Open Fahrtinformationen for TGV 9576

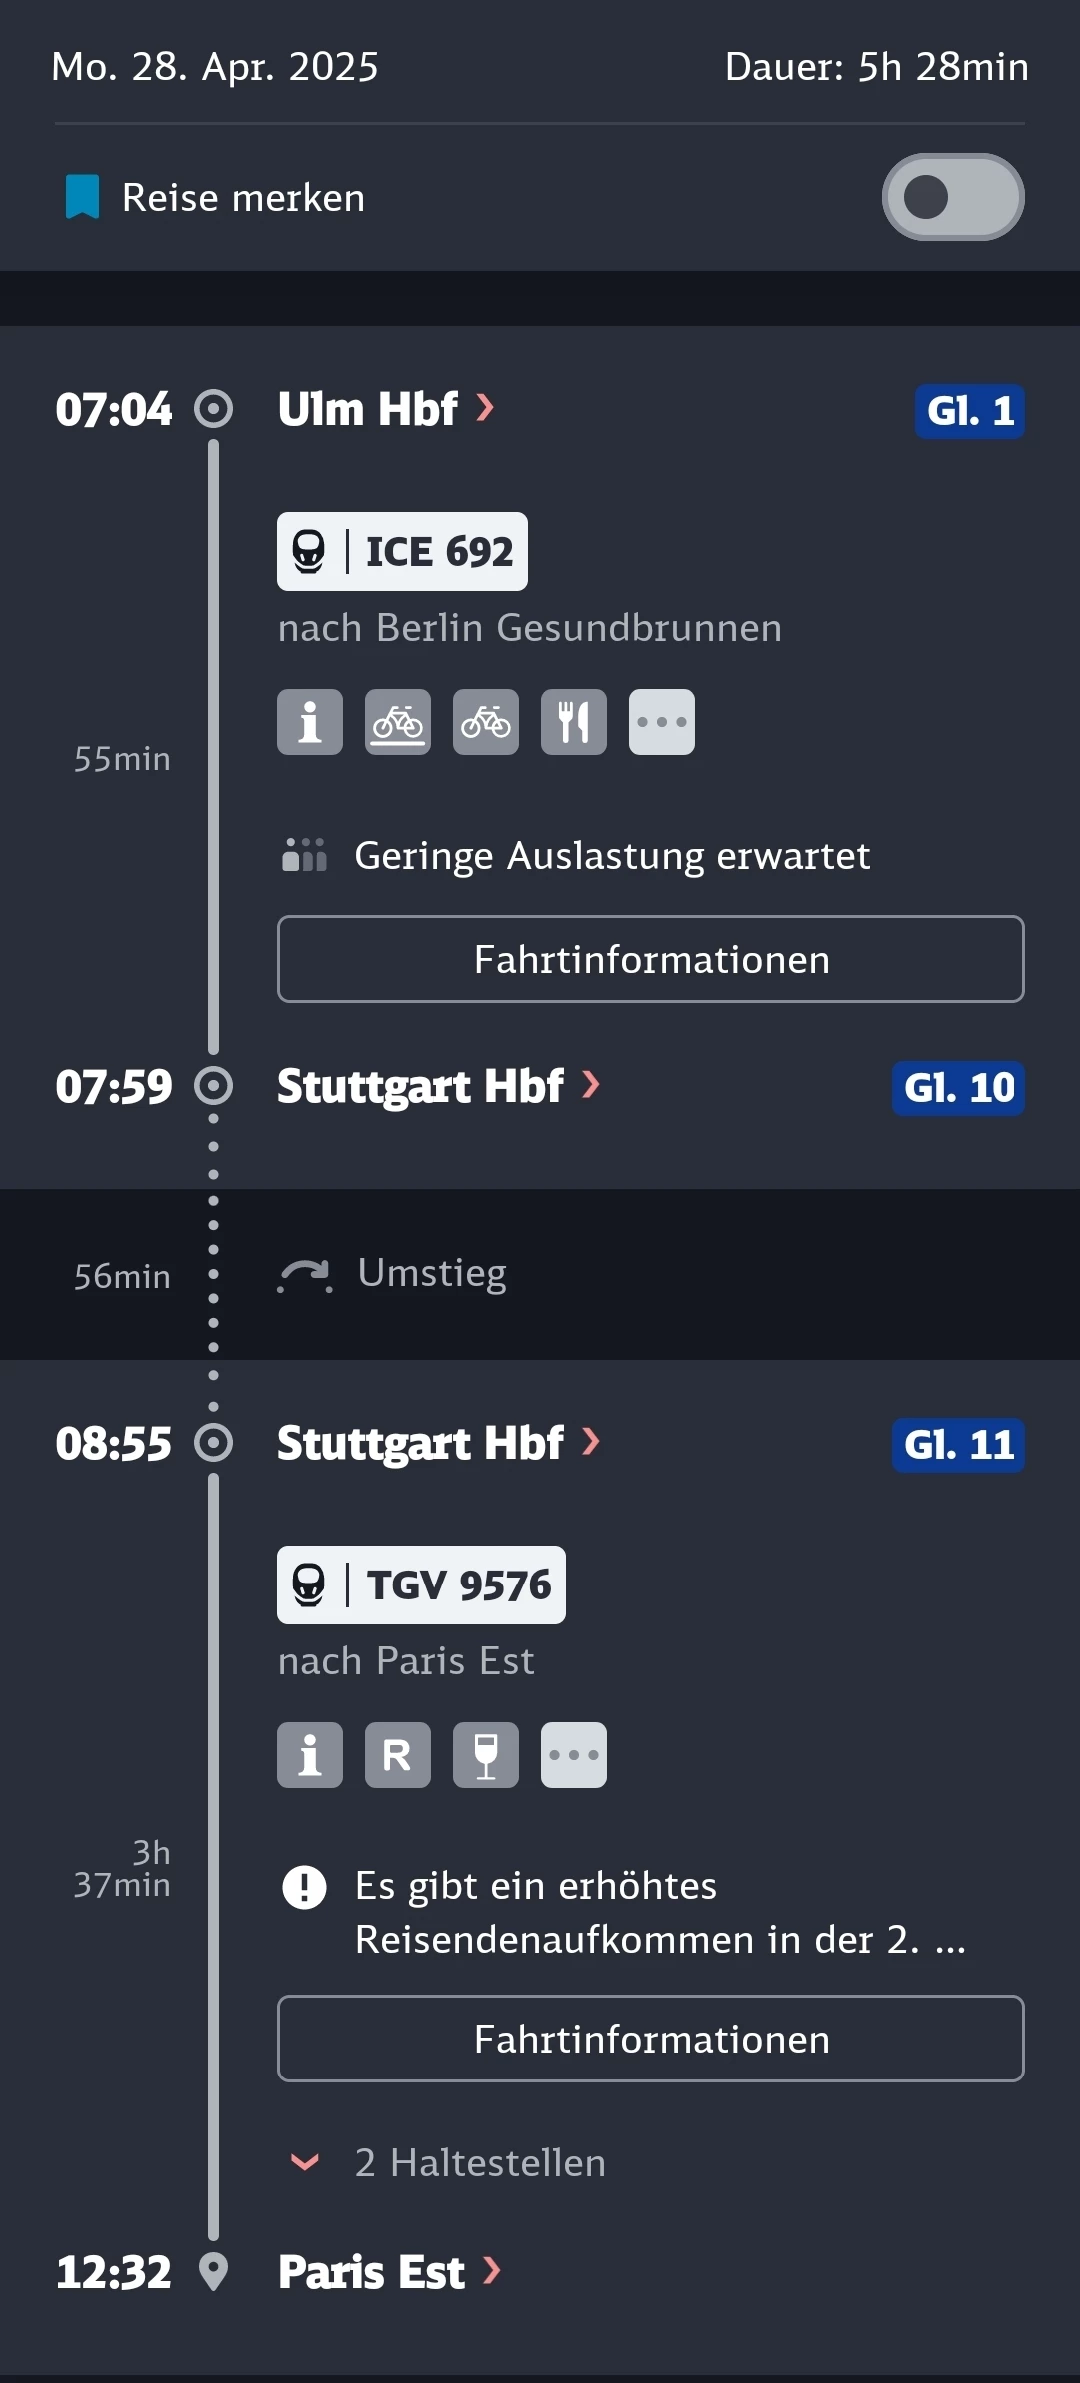point(651,2039)
